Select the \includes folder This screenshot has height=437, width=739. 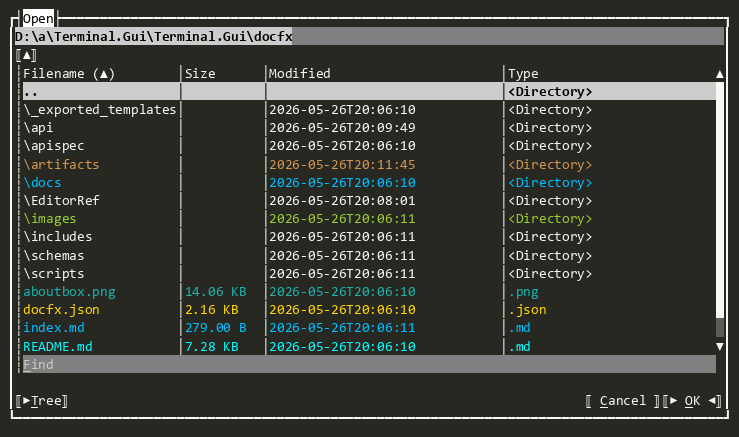tap(57, 237)
